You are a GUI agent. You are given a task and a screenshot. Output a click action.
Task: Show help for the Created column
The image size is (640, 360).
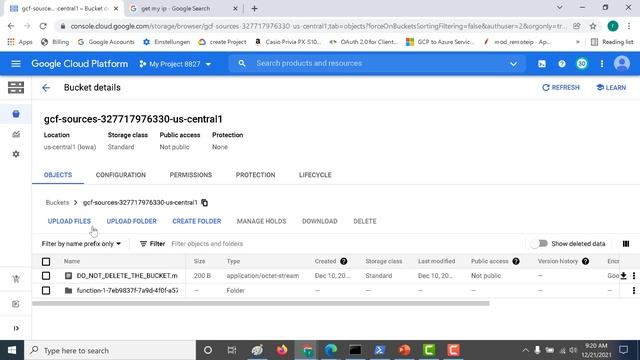tap(344, 261)
